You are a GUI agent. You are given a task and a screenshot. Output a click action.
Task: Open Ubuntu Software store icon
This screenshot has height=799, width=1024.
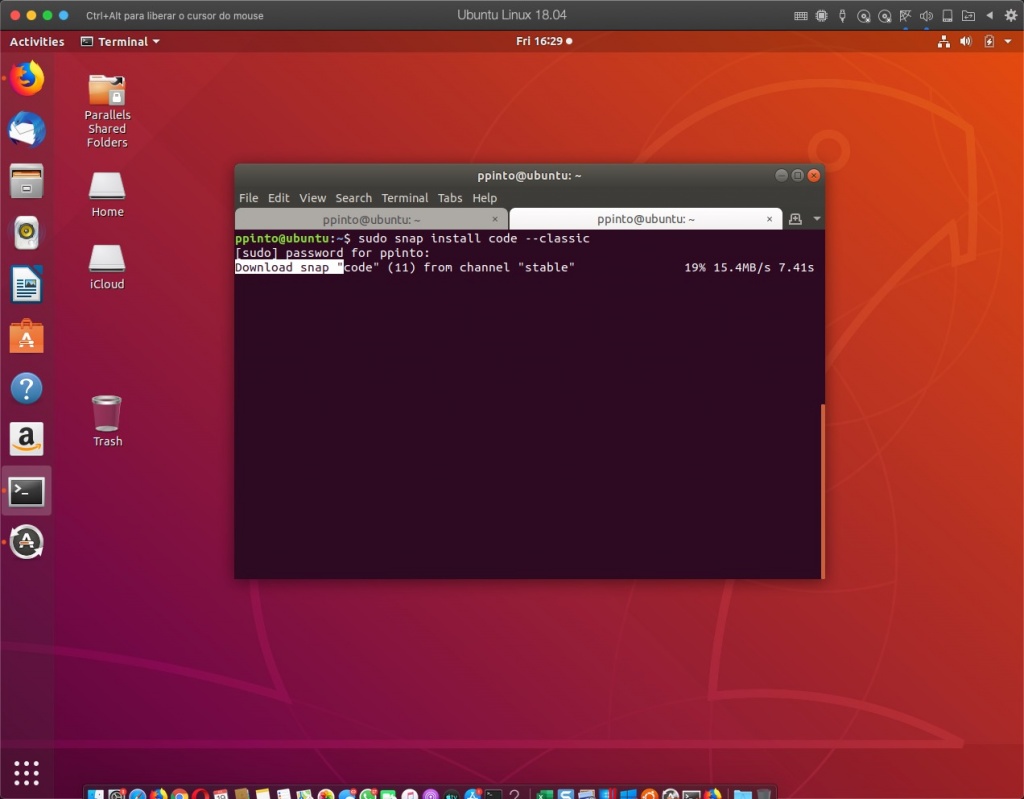[27, 336]
